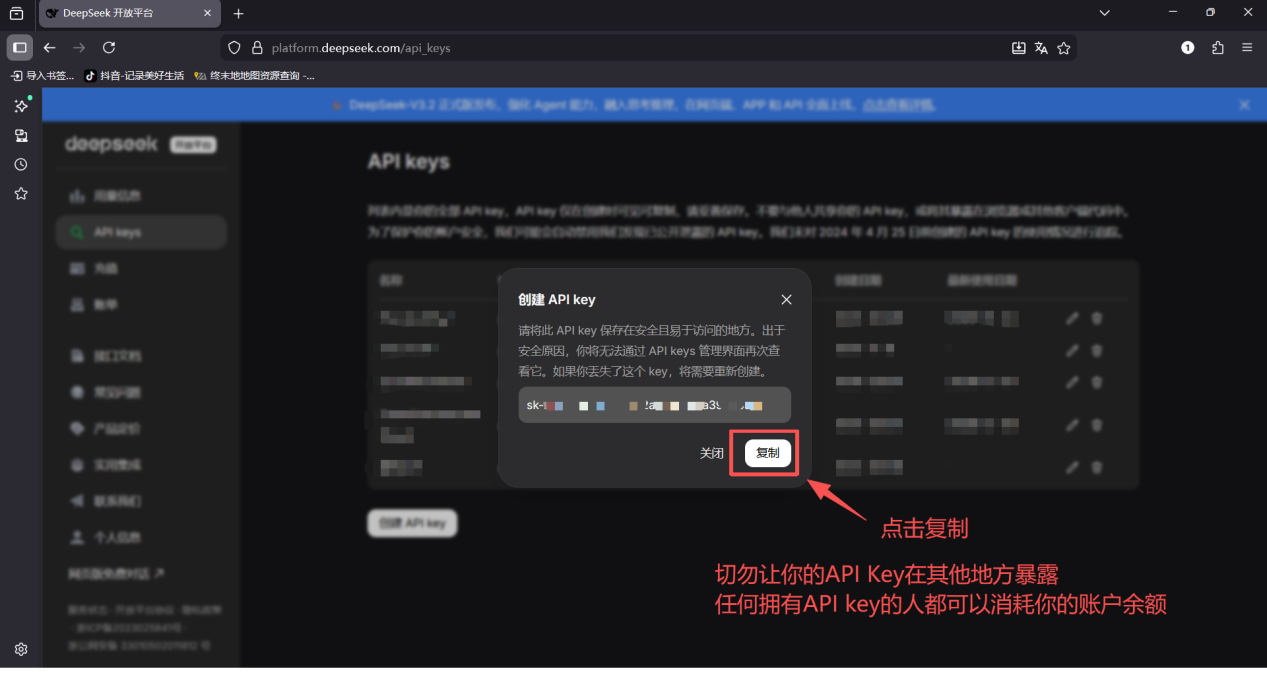Open the toolbar icon with the 1 badge
The width and height of the screenshot is (1267, 673).
click(1188, 47)
